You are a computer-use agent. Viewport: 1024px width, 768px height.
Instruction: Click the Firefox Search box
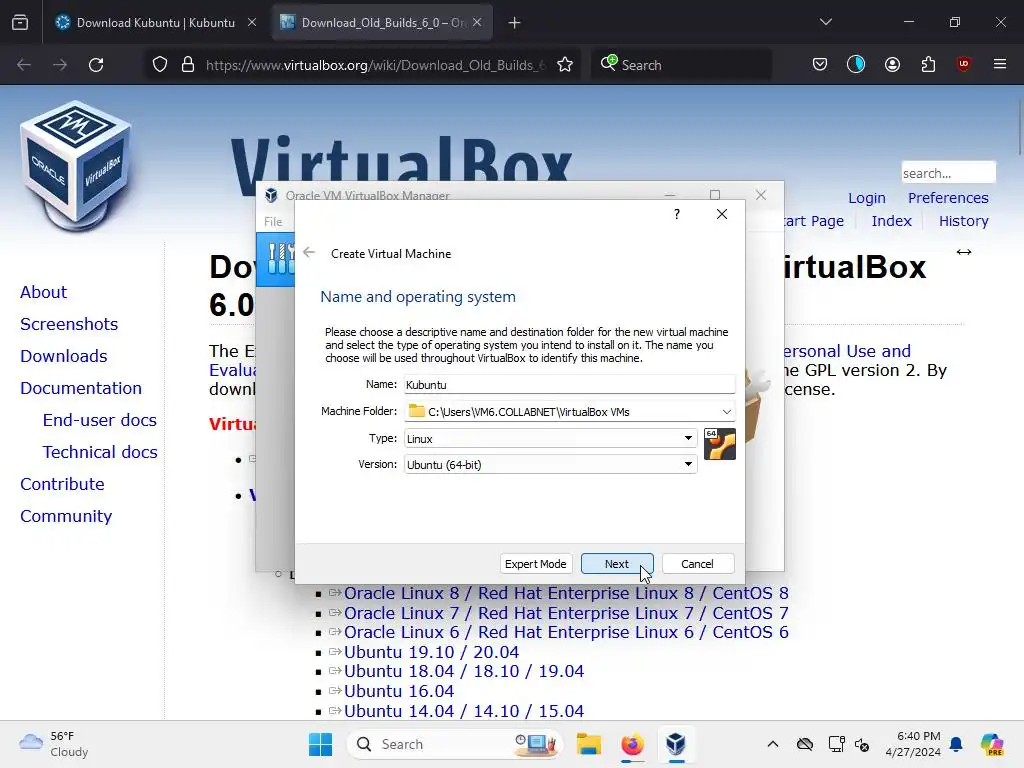coord(681,65)
